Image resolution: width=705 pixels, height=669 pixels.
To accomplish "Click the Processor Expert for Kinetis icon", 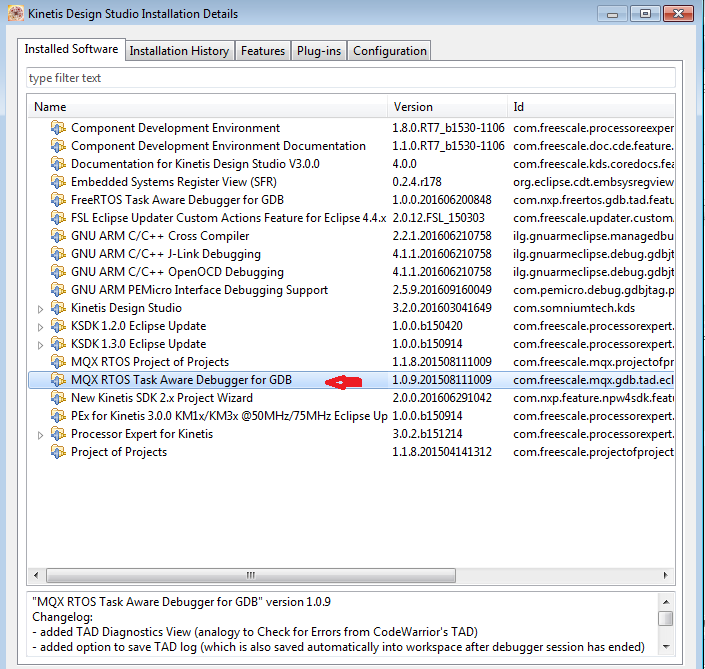I will 58,434.
